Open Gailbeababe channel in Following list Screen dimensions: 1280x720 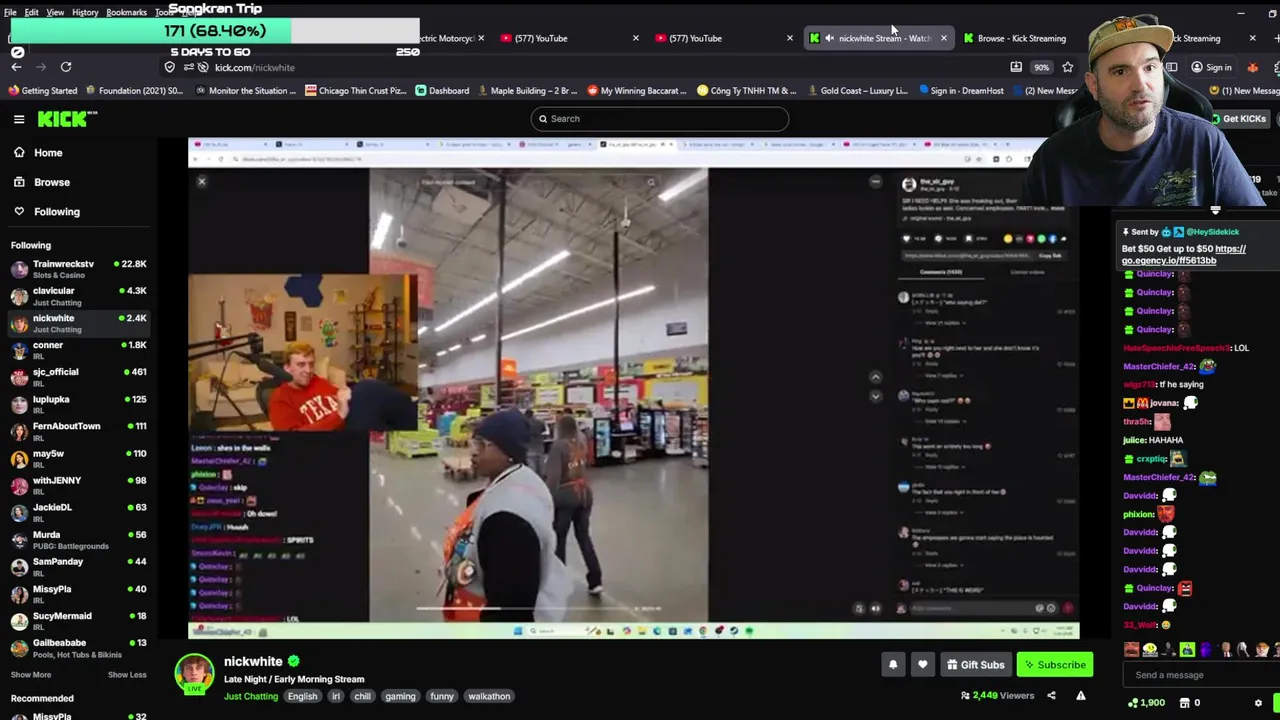[78, 648]
